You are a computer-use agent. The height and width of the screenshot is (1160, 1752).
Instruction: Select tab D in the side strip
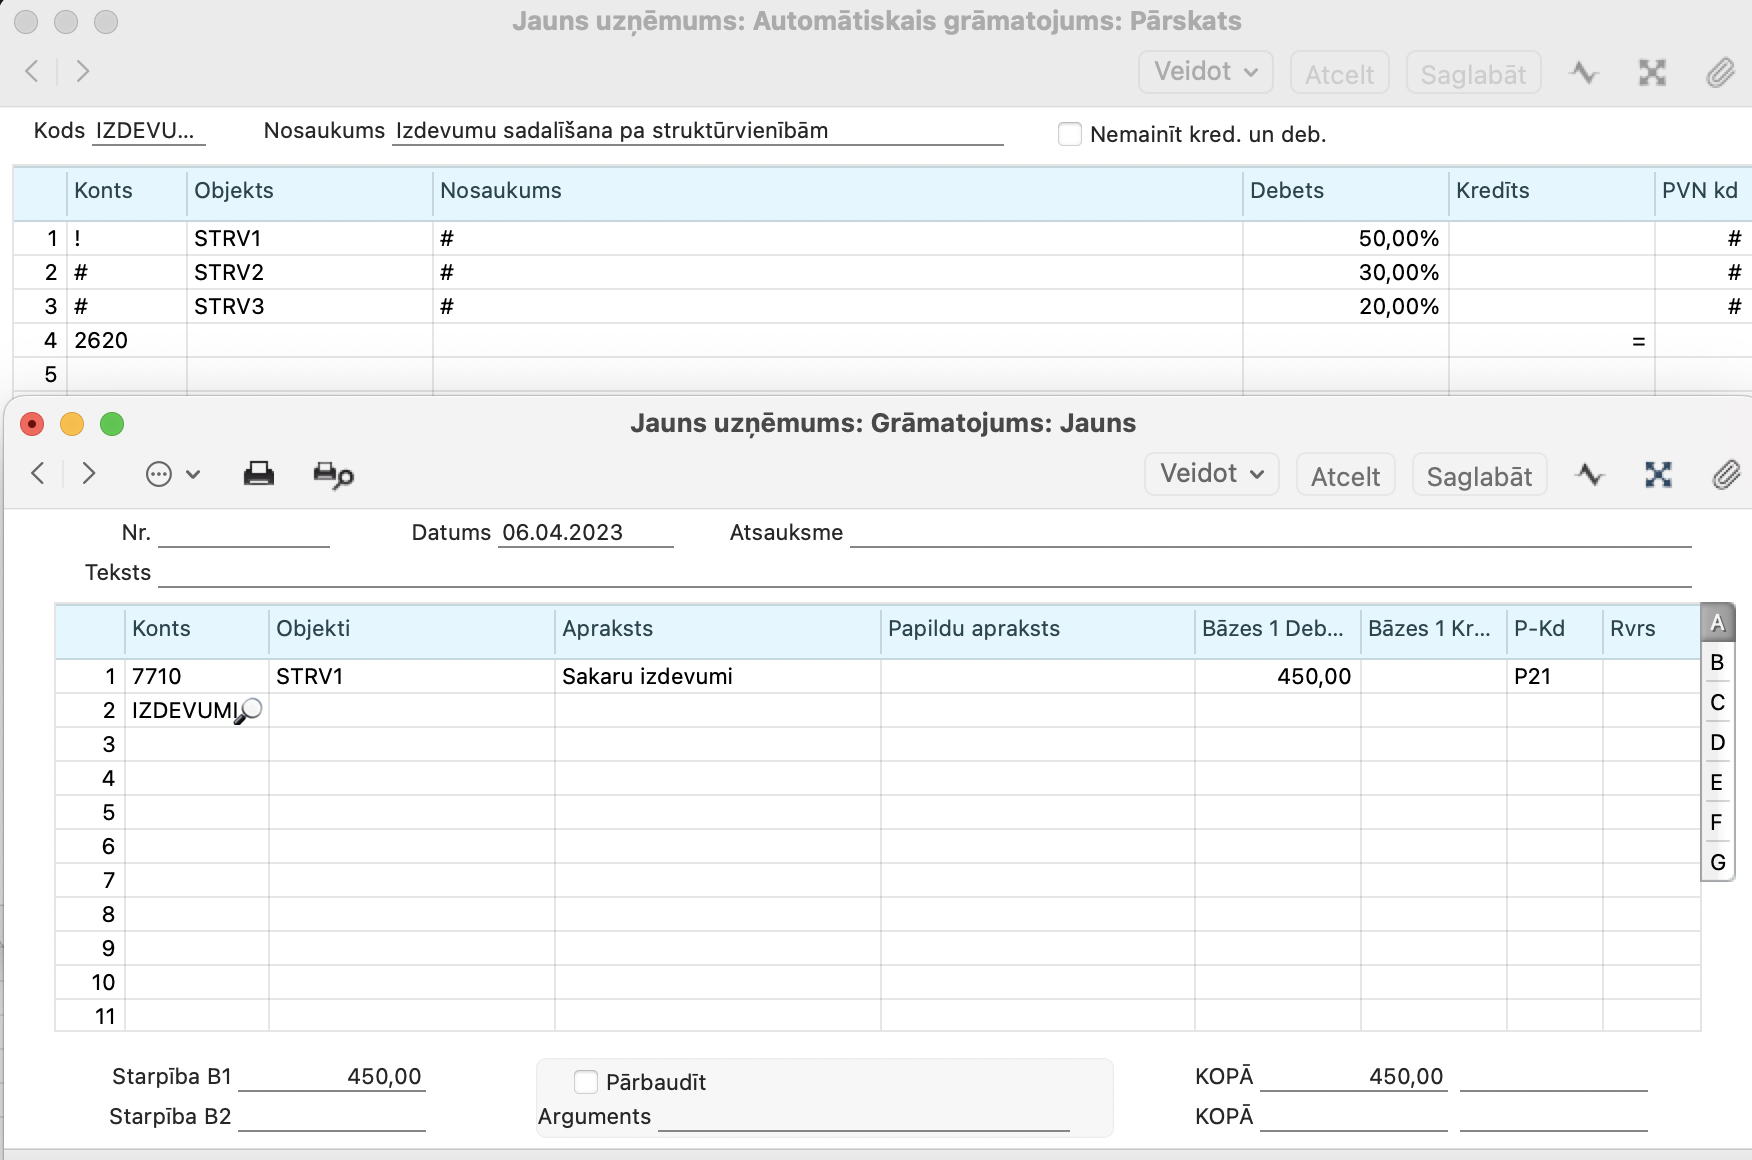click(1717, 743)
